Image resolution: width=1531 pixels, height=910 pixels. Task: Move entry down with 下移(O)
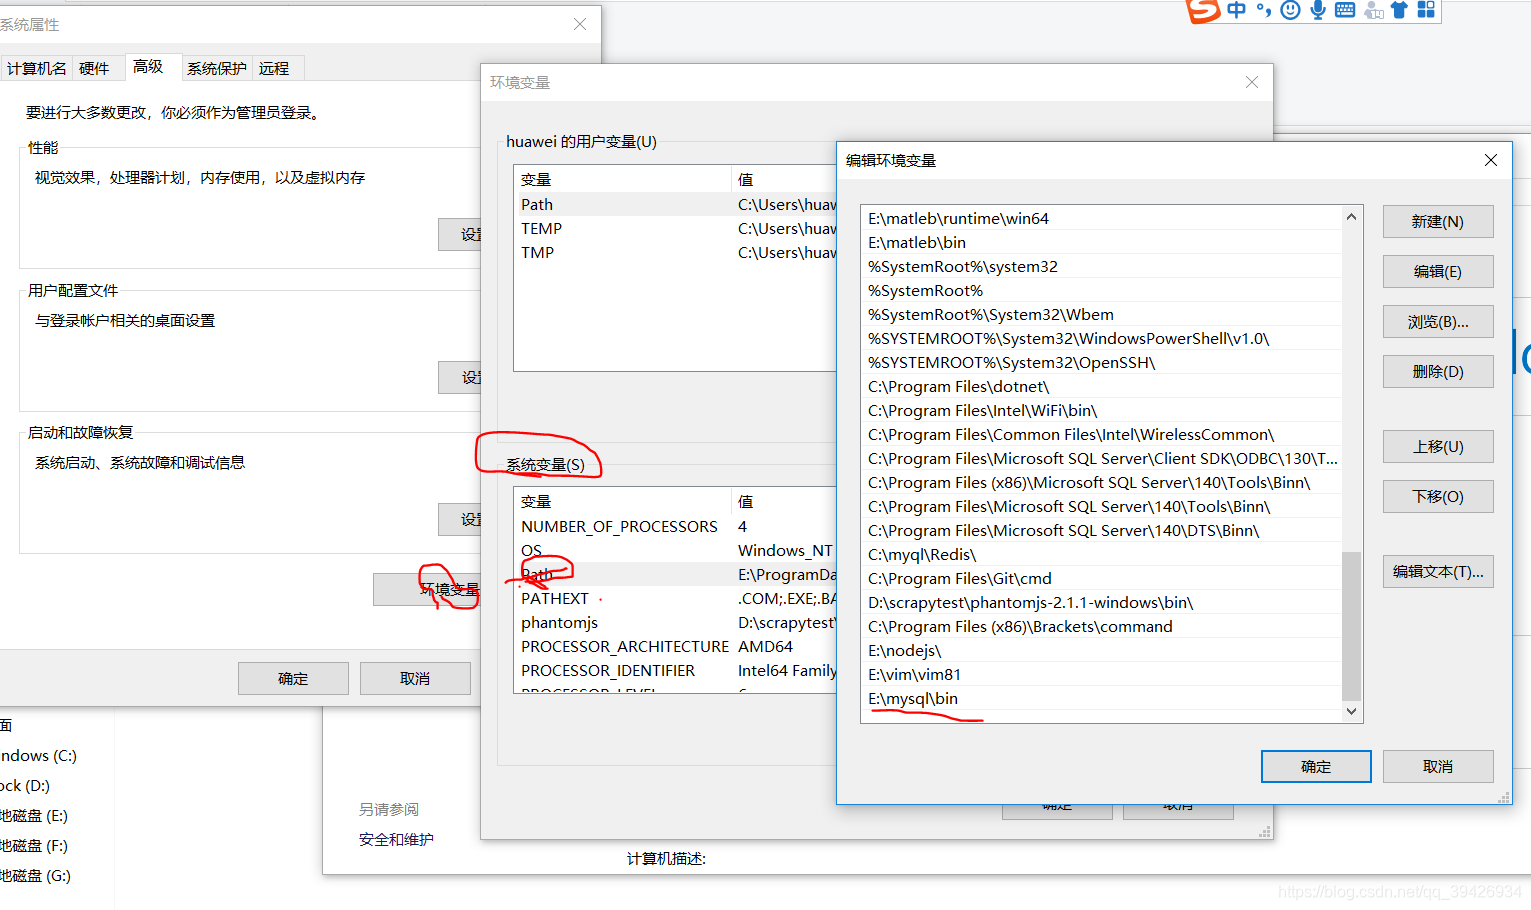pyautogui.click(x=1438, y=497)
